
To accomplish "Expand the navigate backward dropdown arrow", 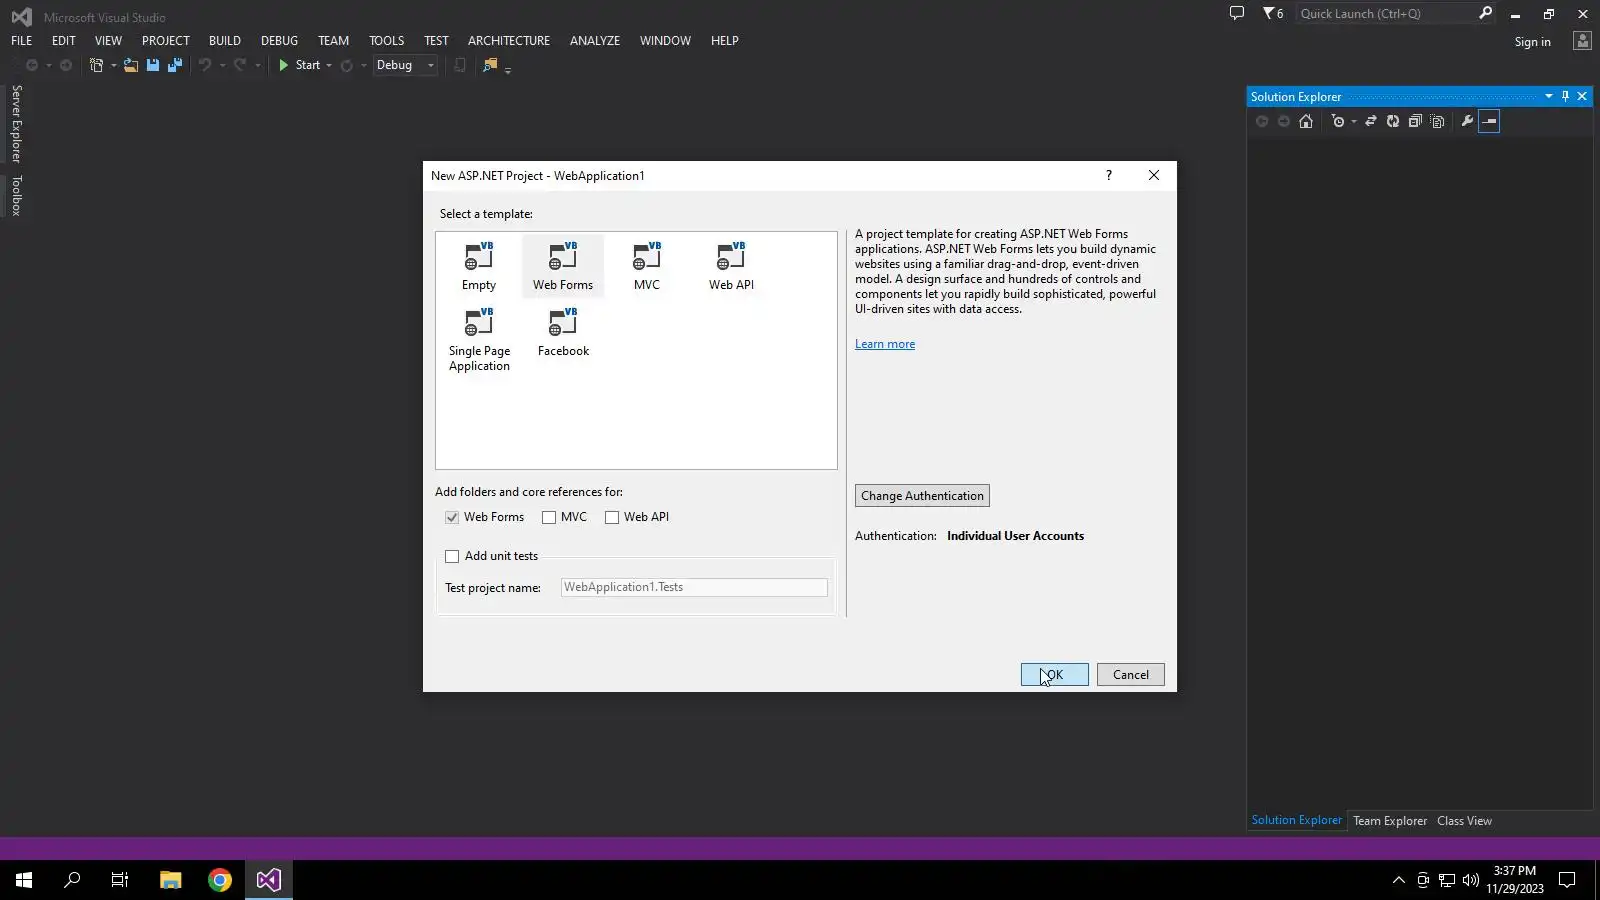I will coord(49,65).
